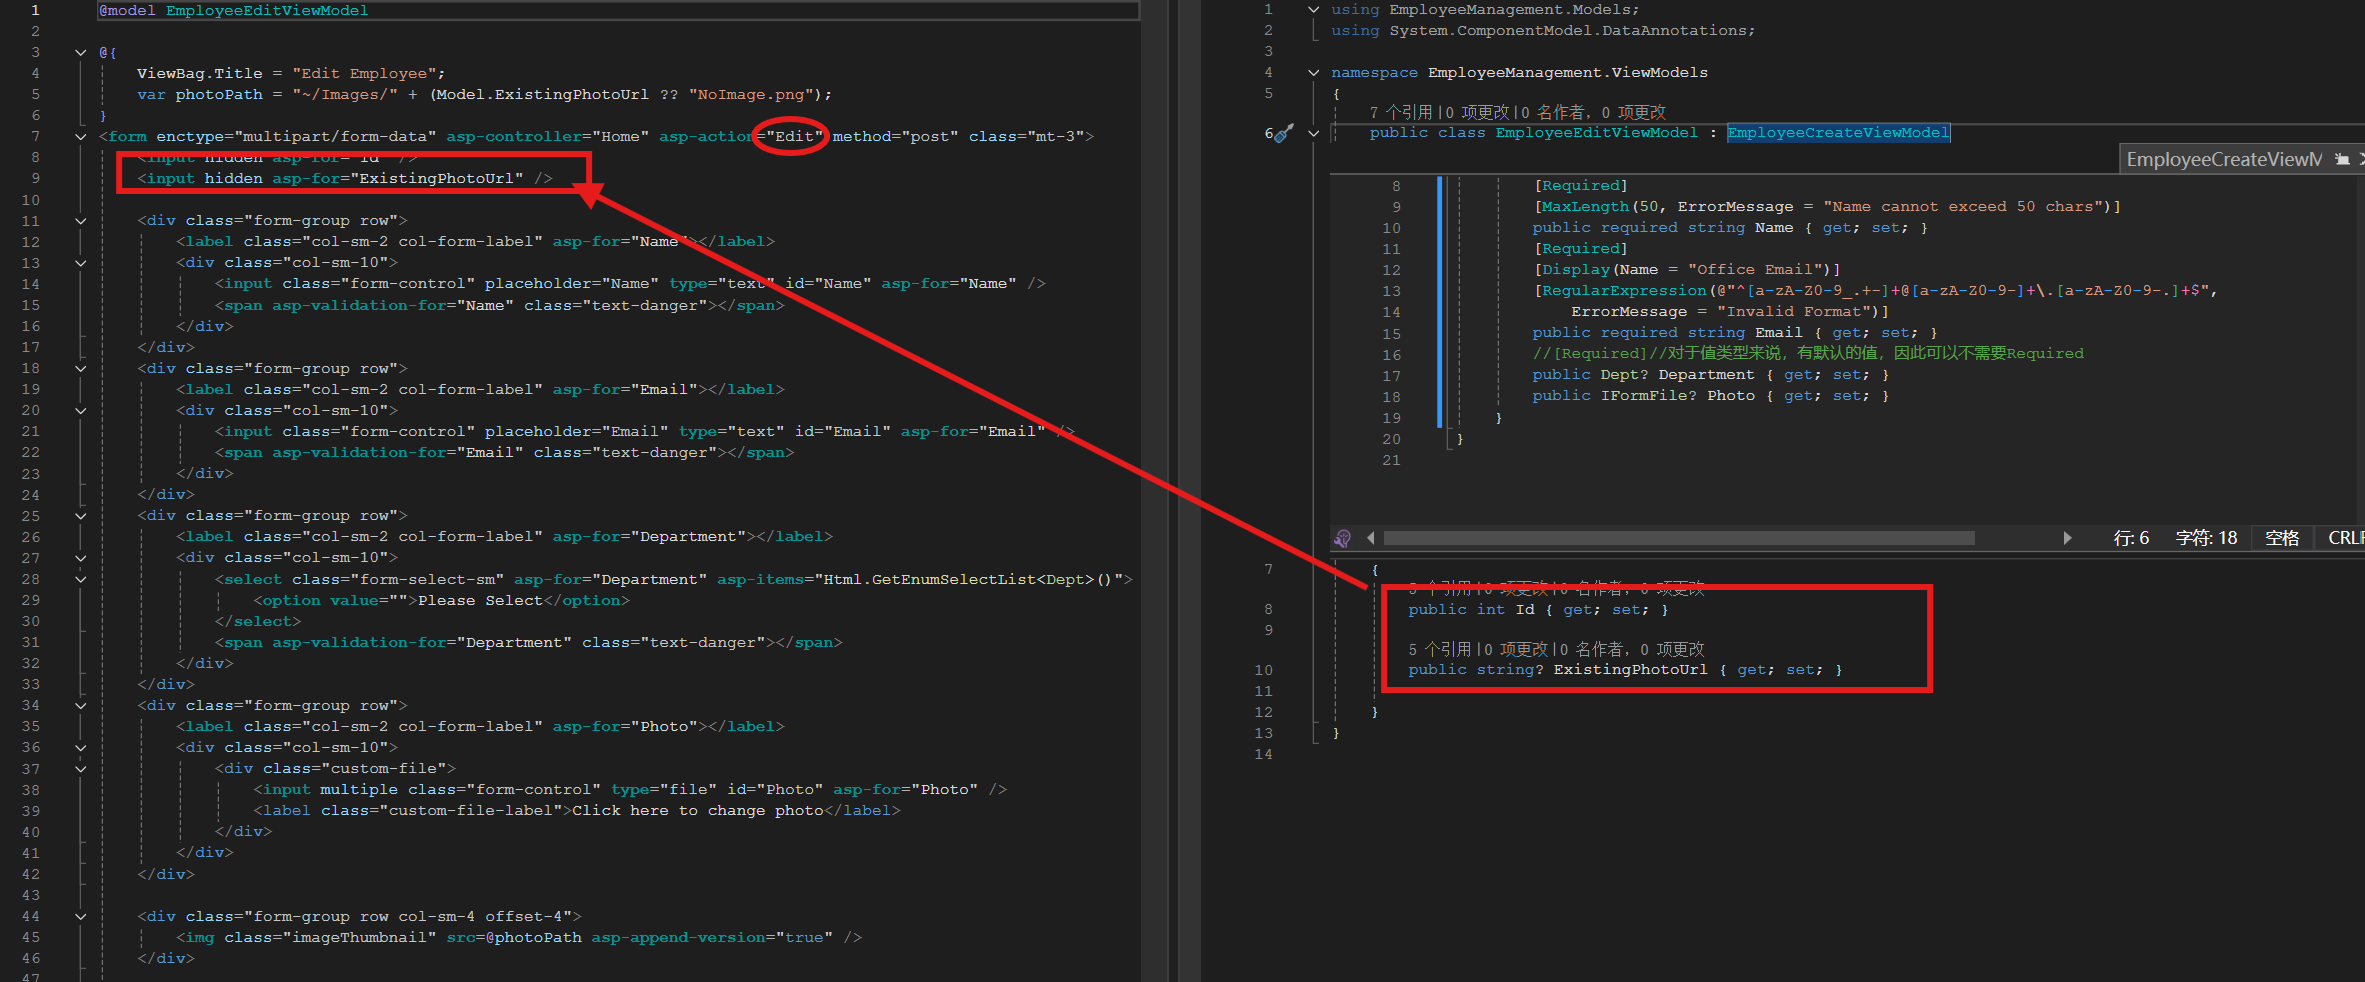Click the horizontal scrollbar thumb in peek window
2365x982 pixels.
(1679, 538)
